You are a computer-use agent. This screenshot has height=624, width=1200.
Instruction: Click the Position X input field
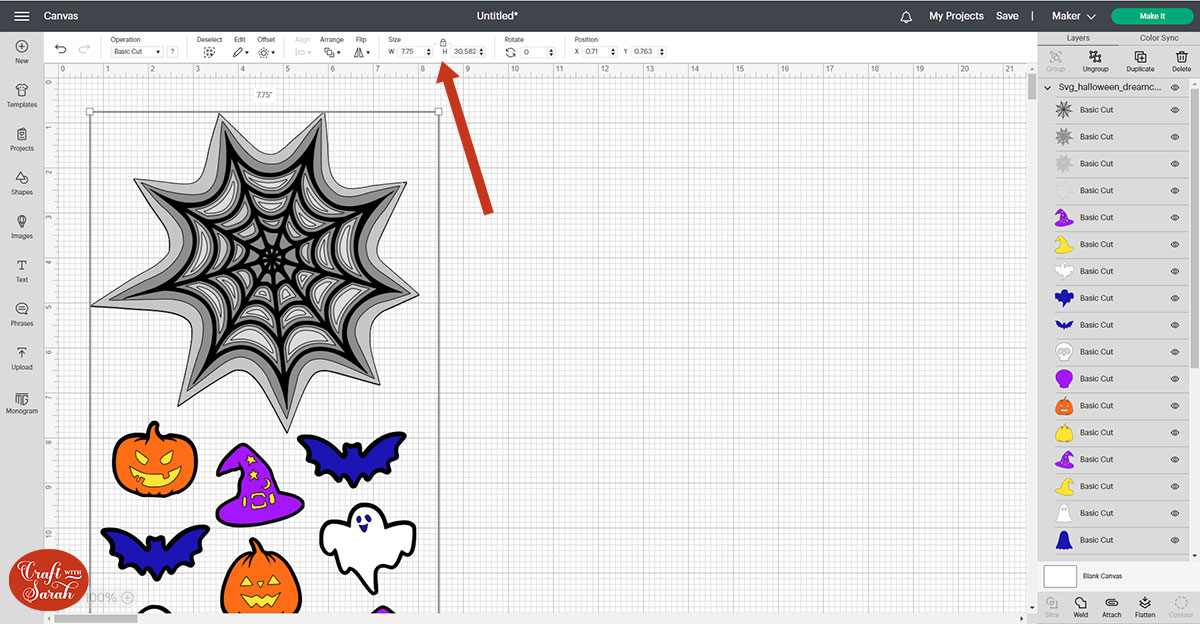point(597,51)
